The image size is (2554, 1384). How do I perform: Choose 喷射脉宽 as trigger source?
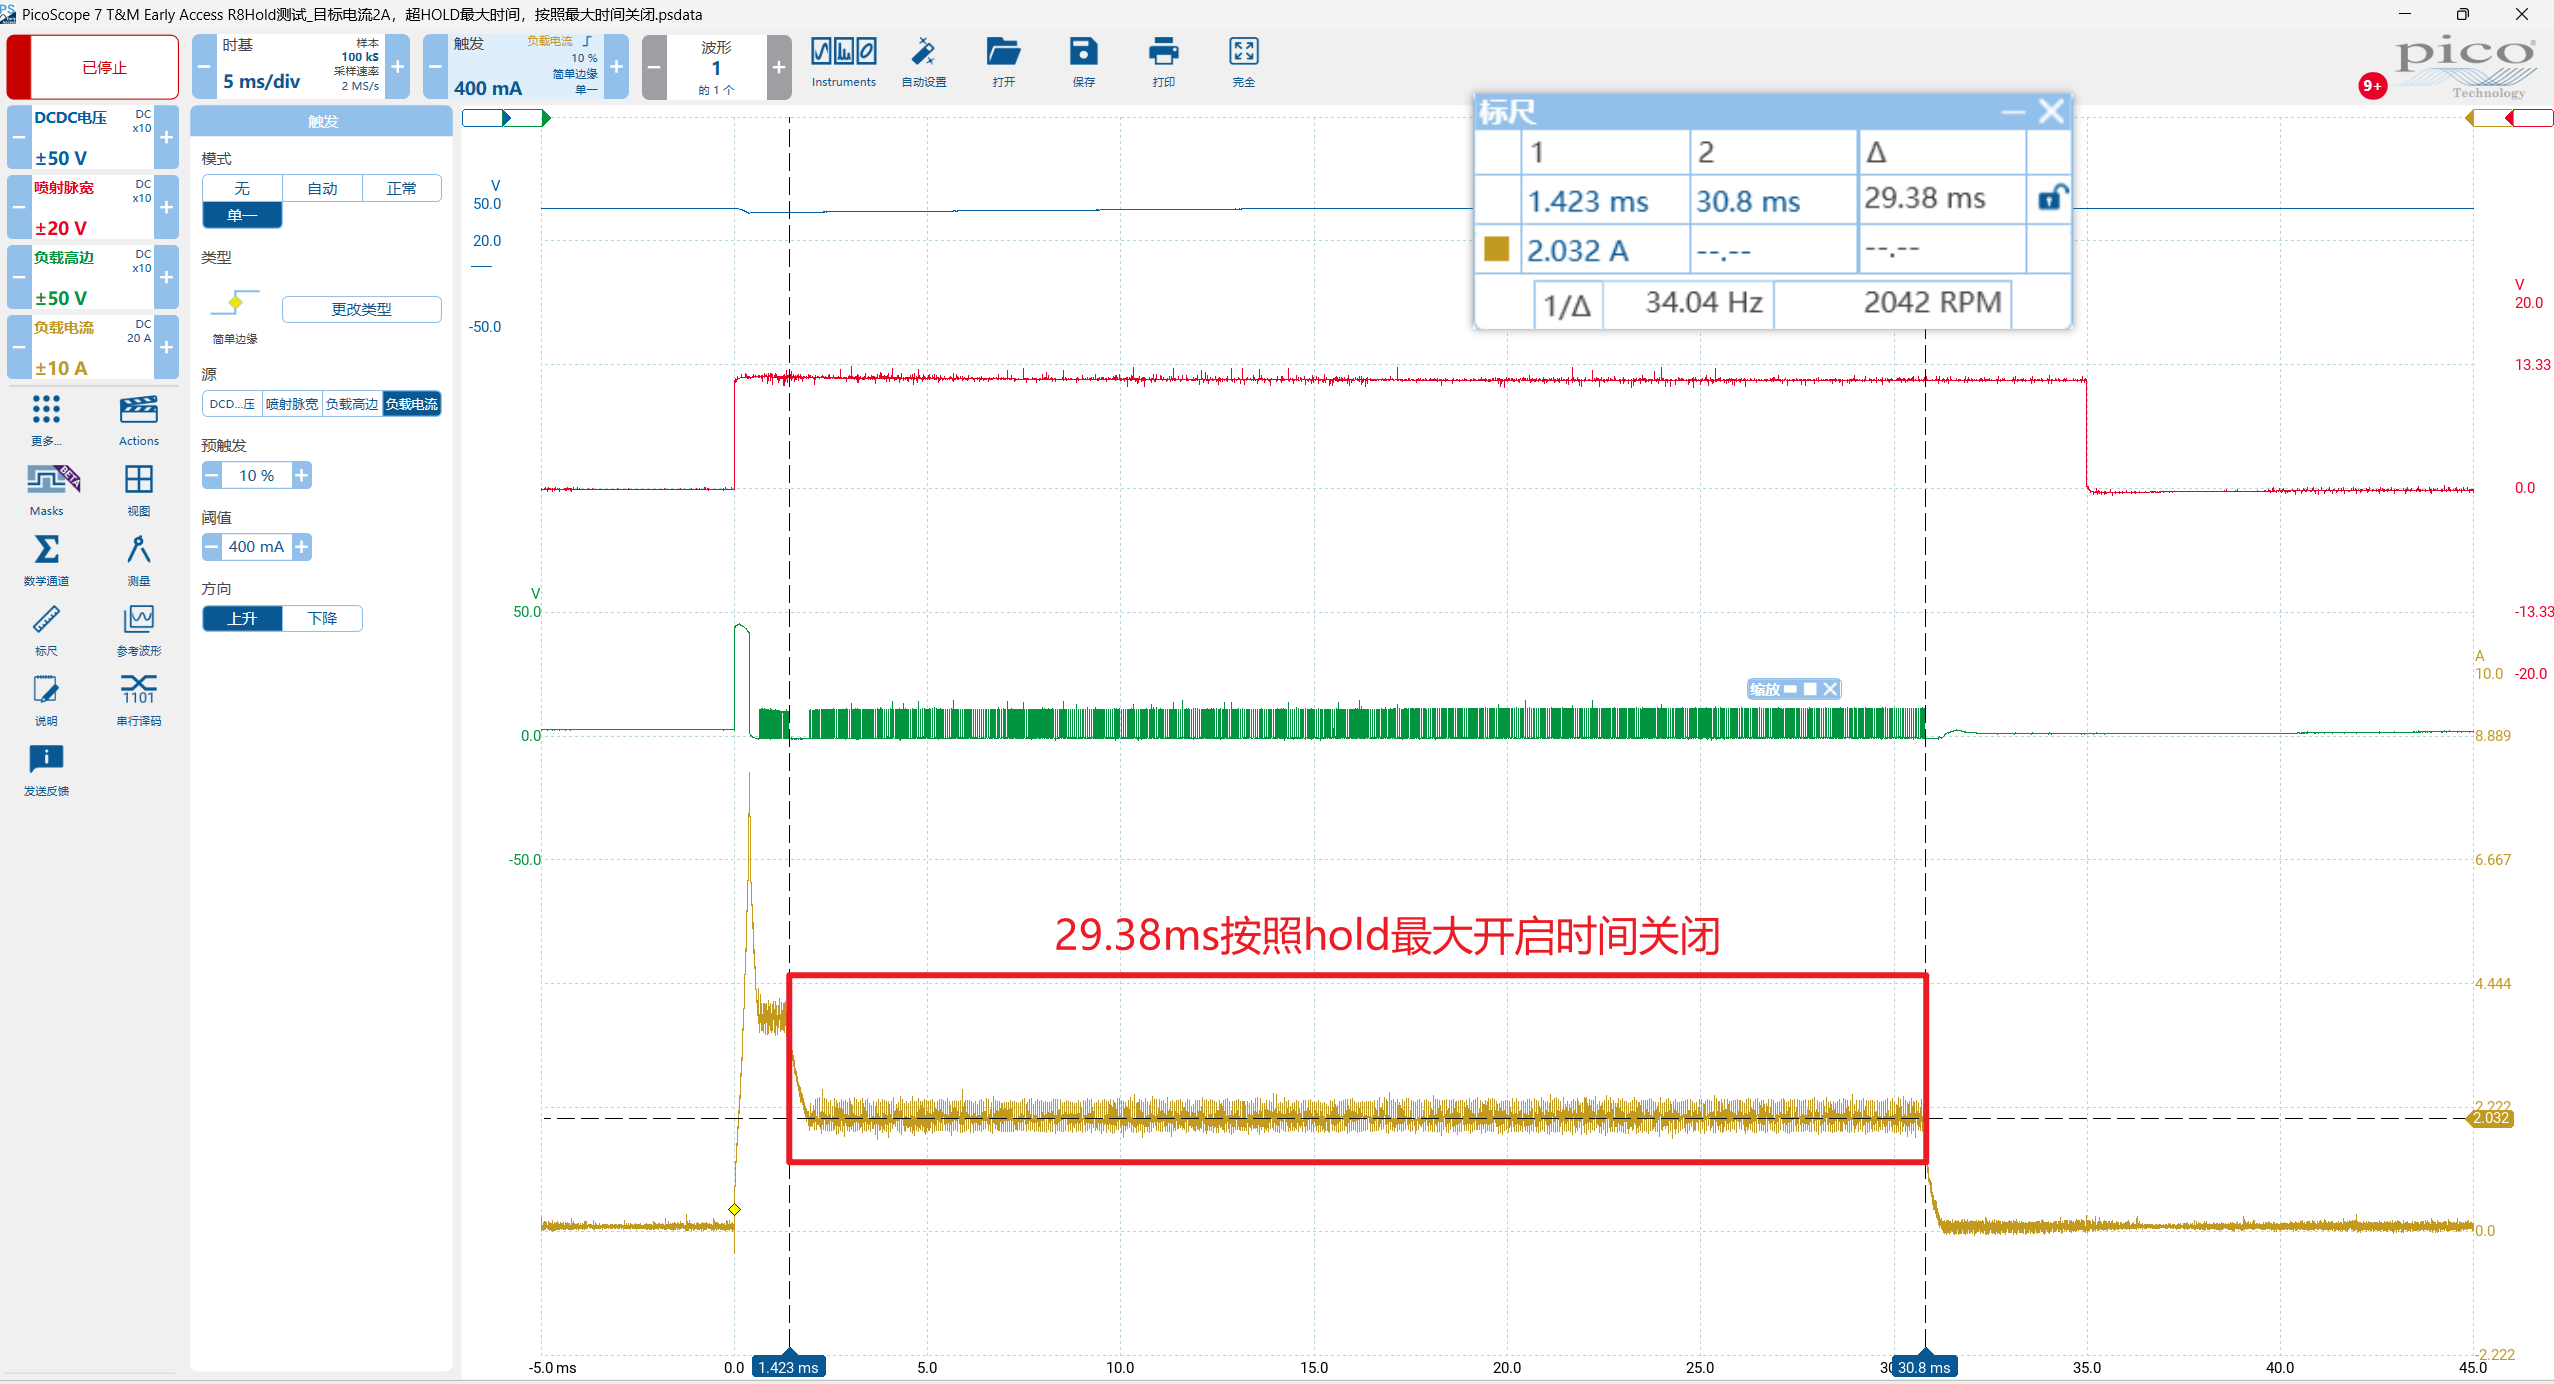292,404
